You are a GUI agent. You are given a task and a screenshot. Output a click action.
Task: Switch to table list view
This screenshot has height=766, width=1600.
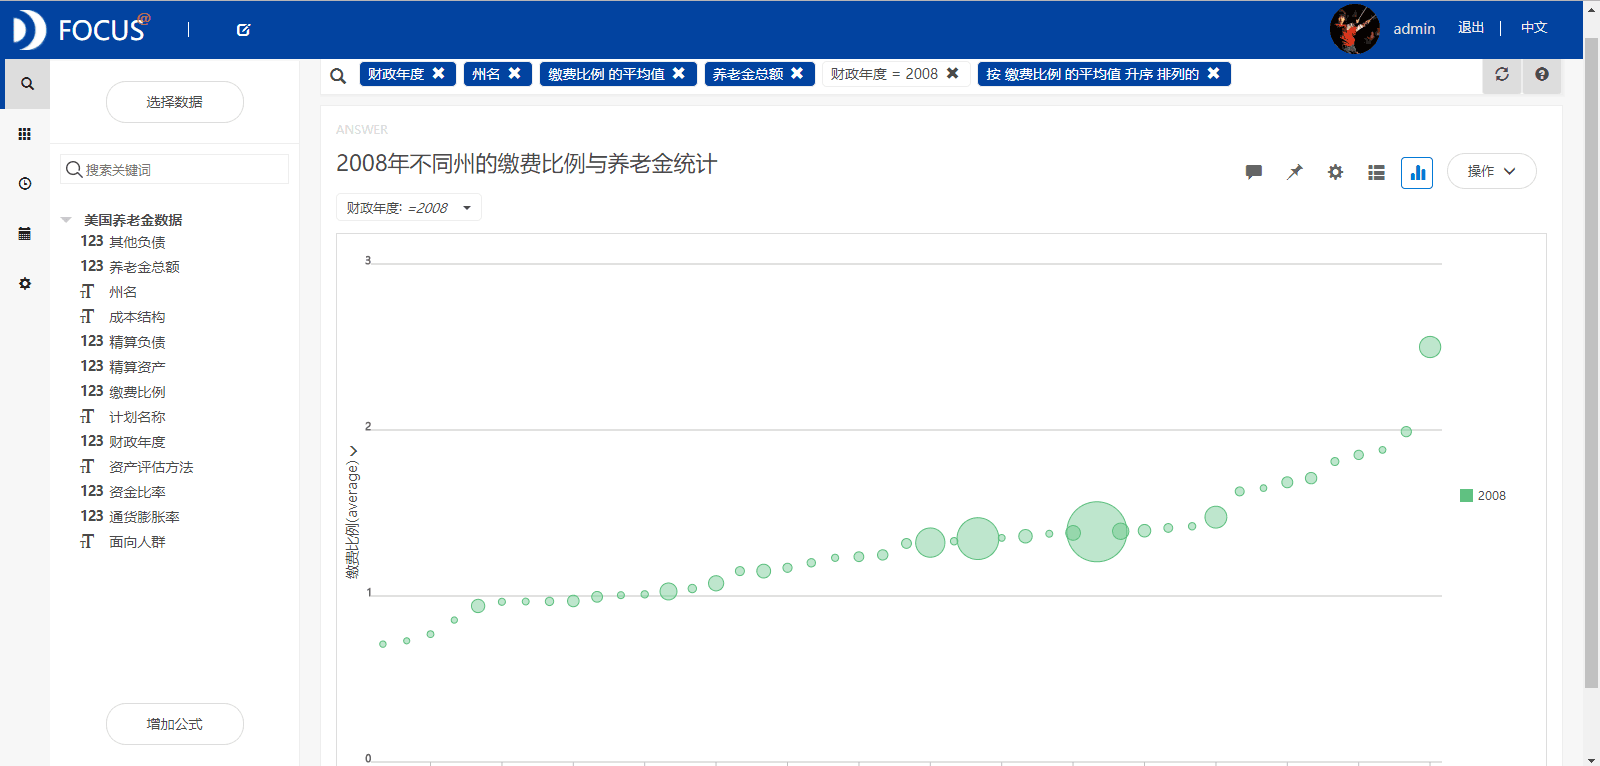[x=1376, y=172]
